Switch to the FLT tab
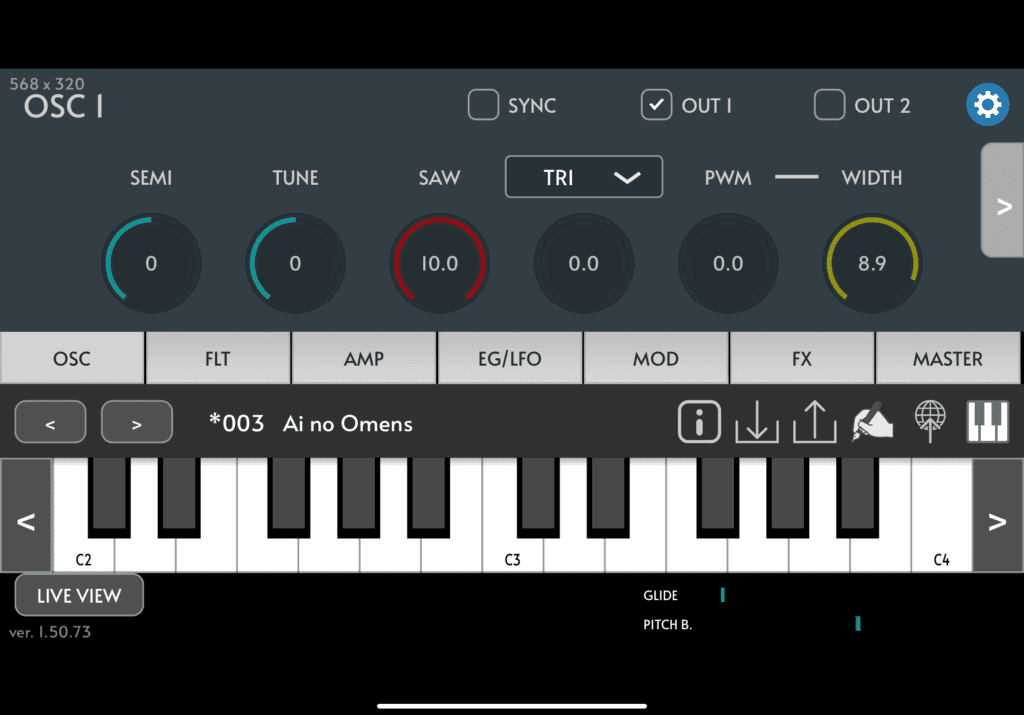Viewport: 1024px width, 715px height. [218, 358]
